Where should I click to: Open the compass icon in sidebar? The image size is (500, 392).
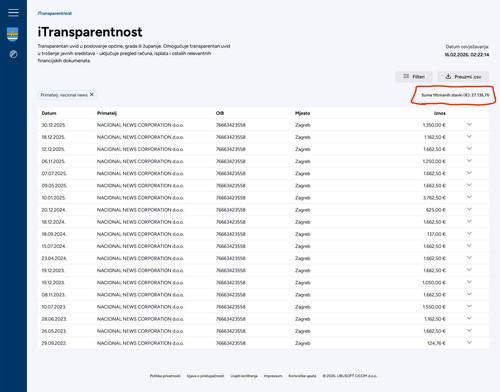13,54
